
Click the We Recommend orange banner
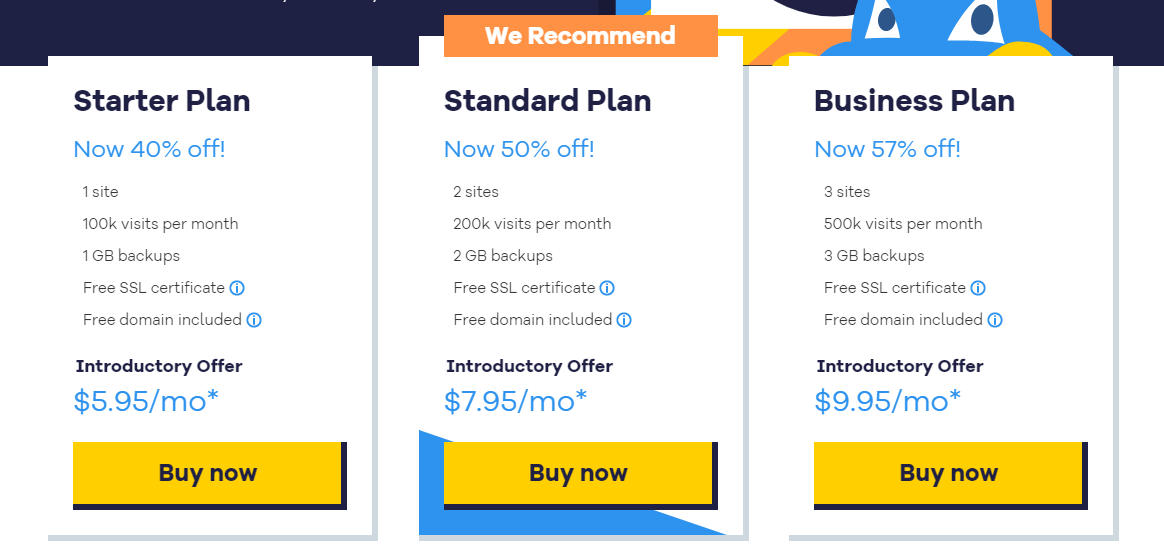click(581, 36)
